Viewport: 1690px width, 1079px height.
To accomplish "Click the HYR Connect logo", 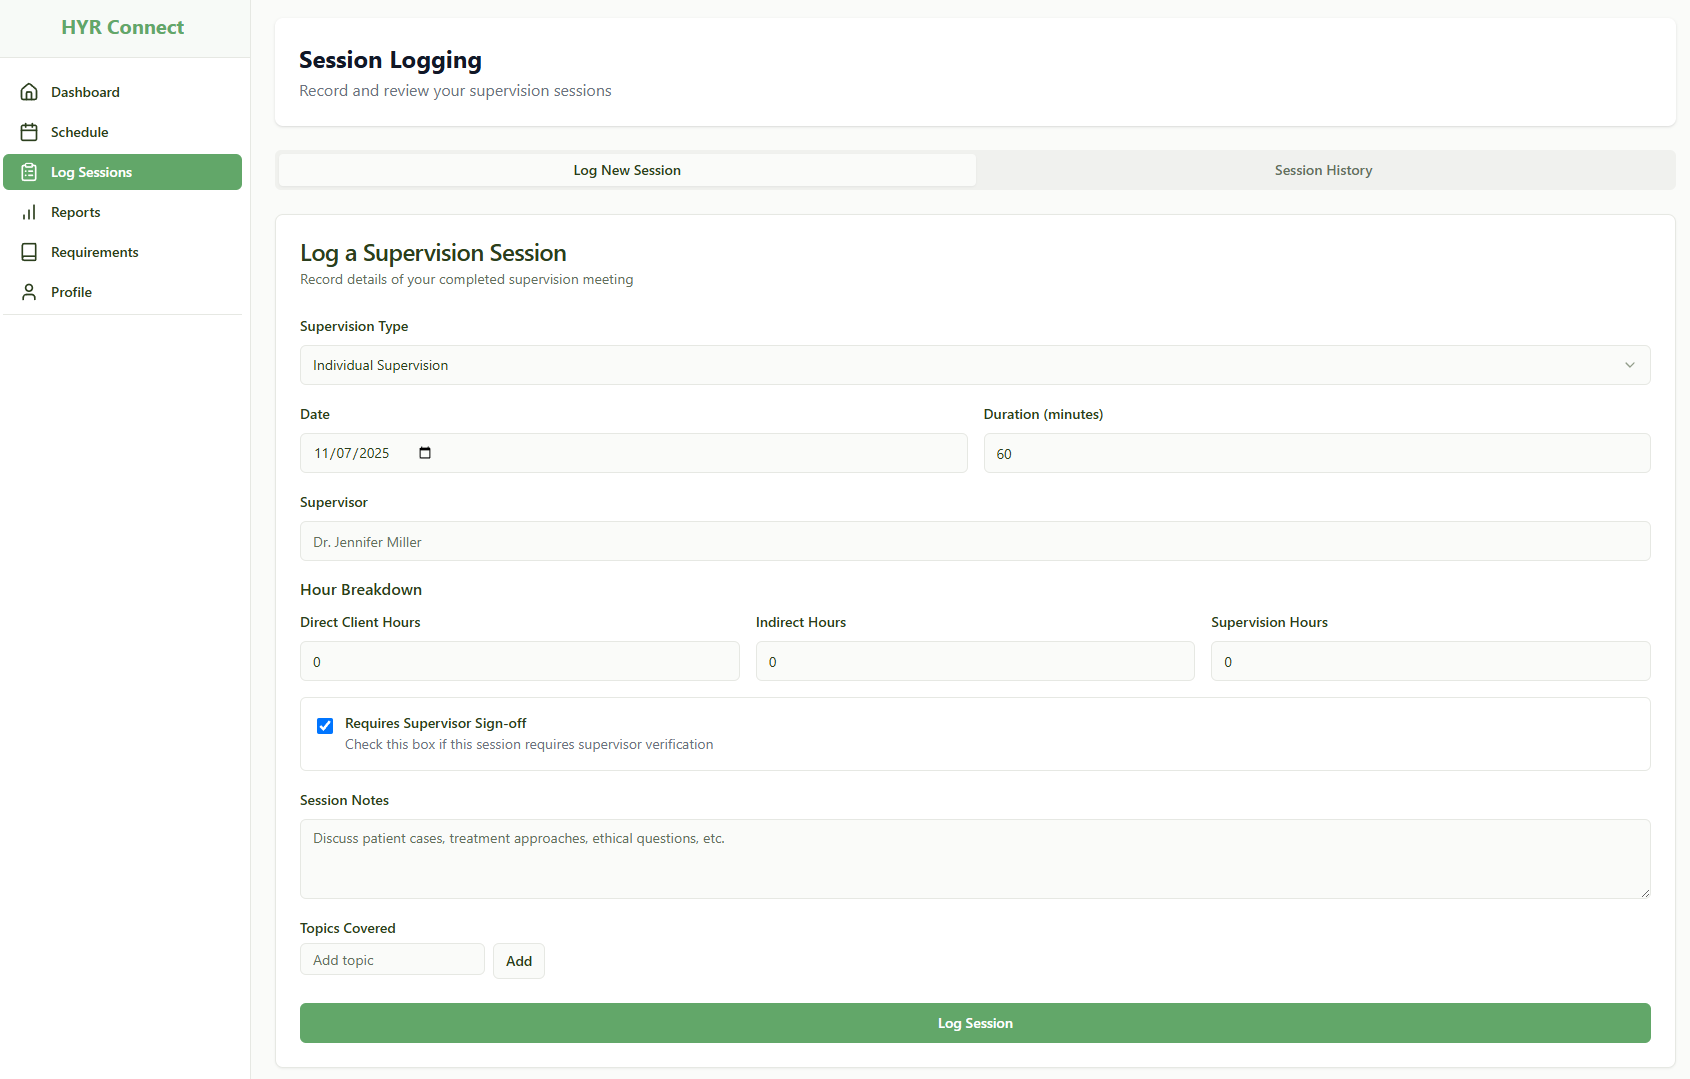I will 122,27.
